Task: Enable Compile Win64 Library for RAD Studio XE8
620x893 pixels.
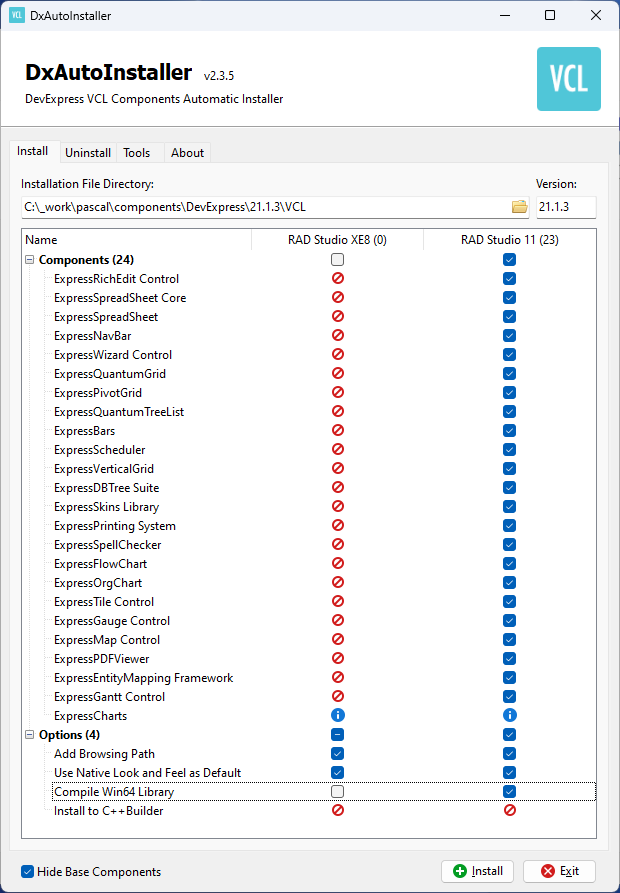Action: (338, 792)
